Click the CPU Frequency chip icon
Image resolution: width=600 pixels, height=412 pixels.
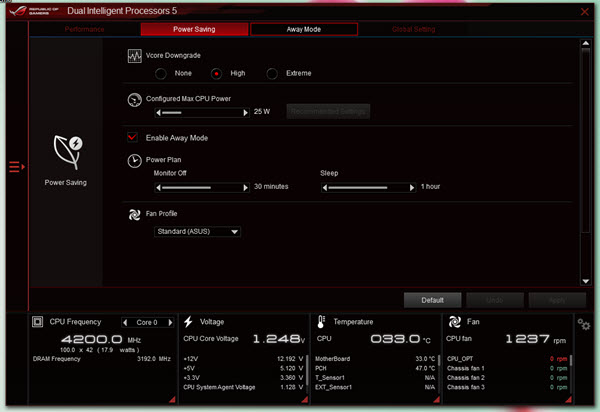click(38, 322)
